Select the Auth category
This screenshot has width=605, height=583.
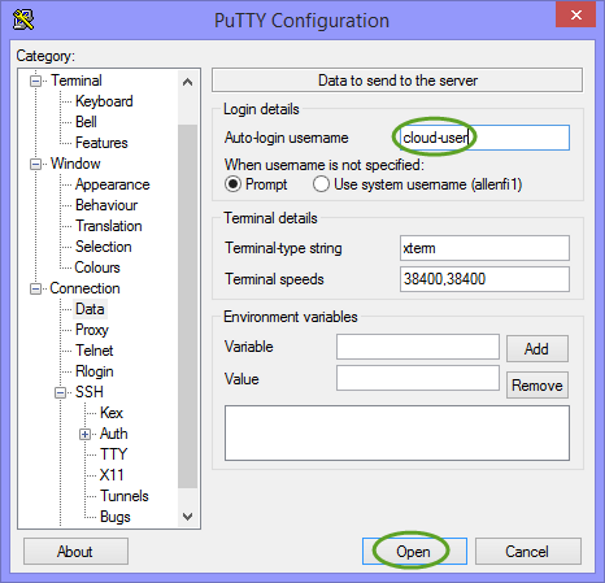(x=113, y=434)
